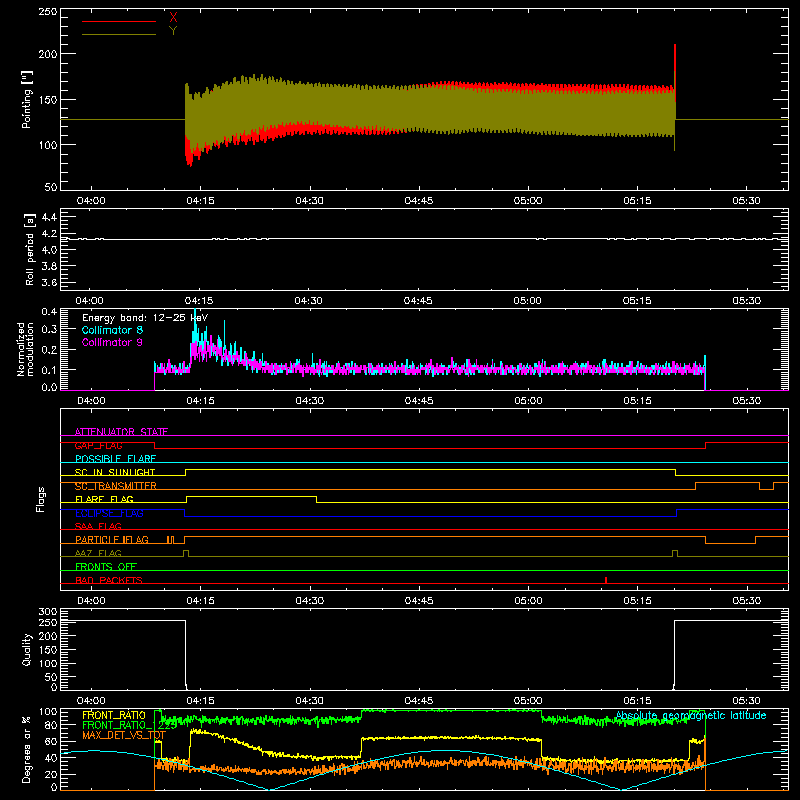Select 'Energy band: 12-25 keV' label
The height and width of the screenshot is (800, 800).
pyautogui.click(x=145, y=318)
